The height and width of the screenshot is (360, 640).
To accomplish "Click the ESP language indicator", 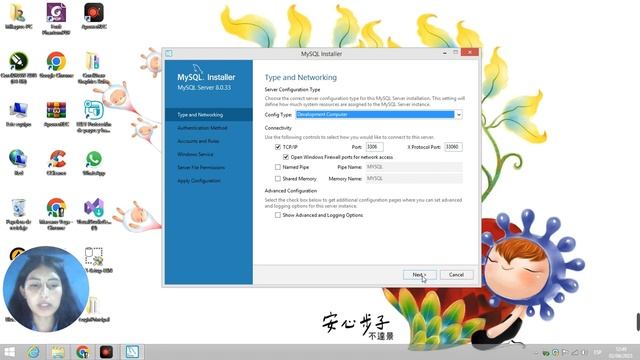I will 598,352.
